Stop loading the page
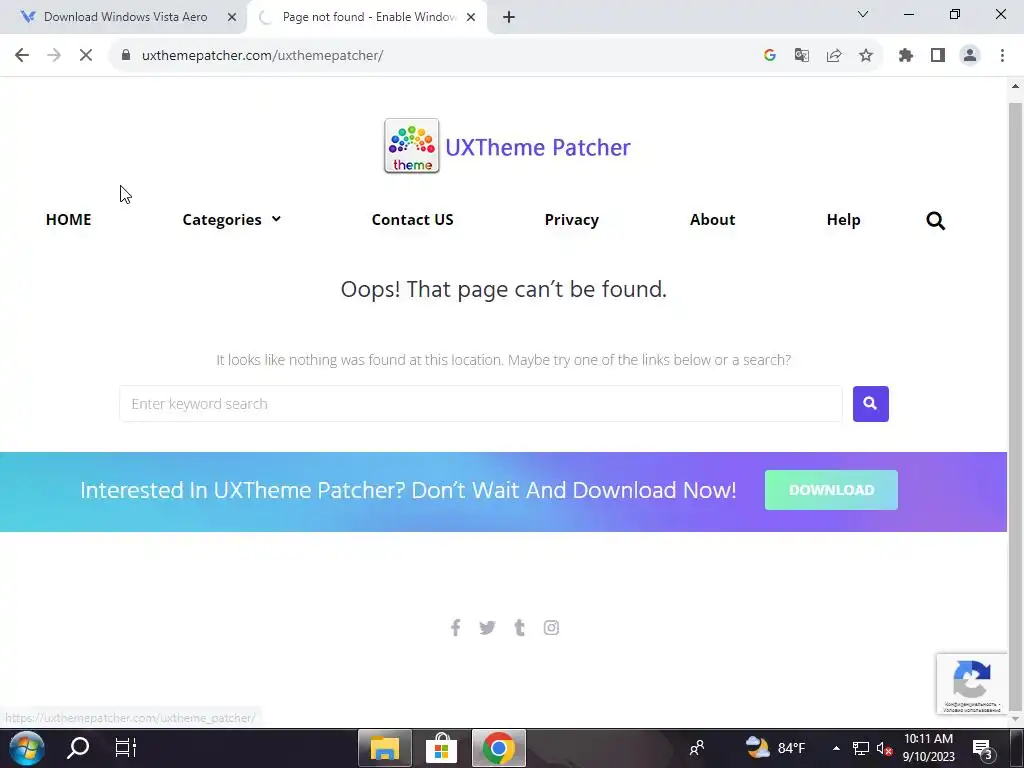 86,56
